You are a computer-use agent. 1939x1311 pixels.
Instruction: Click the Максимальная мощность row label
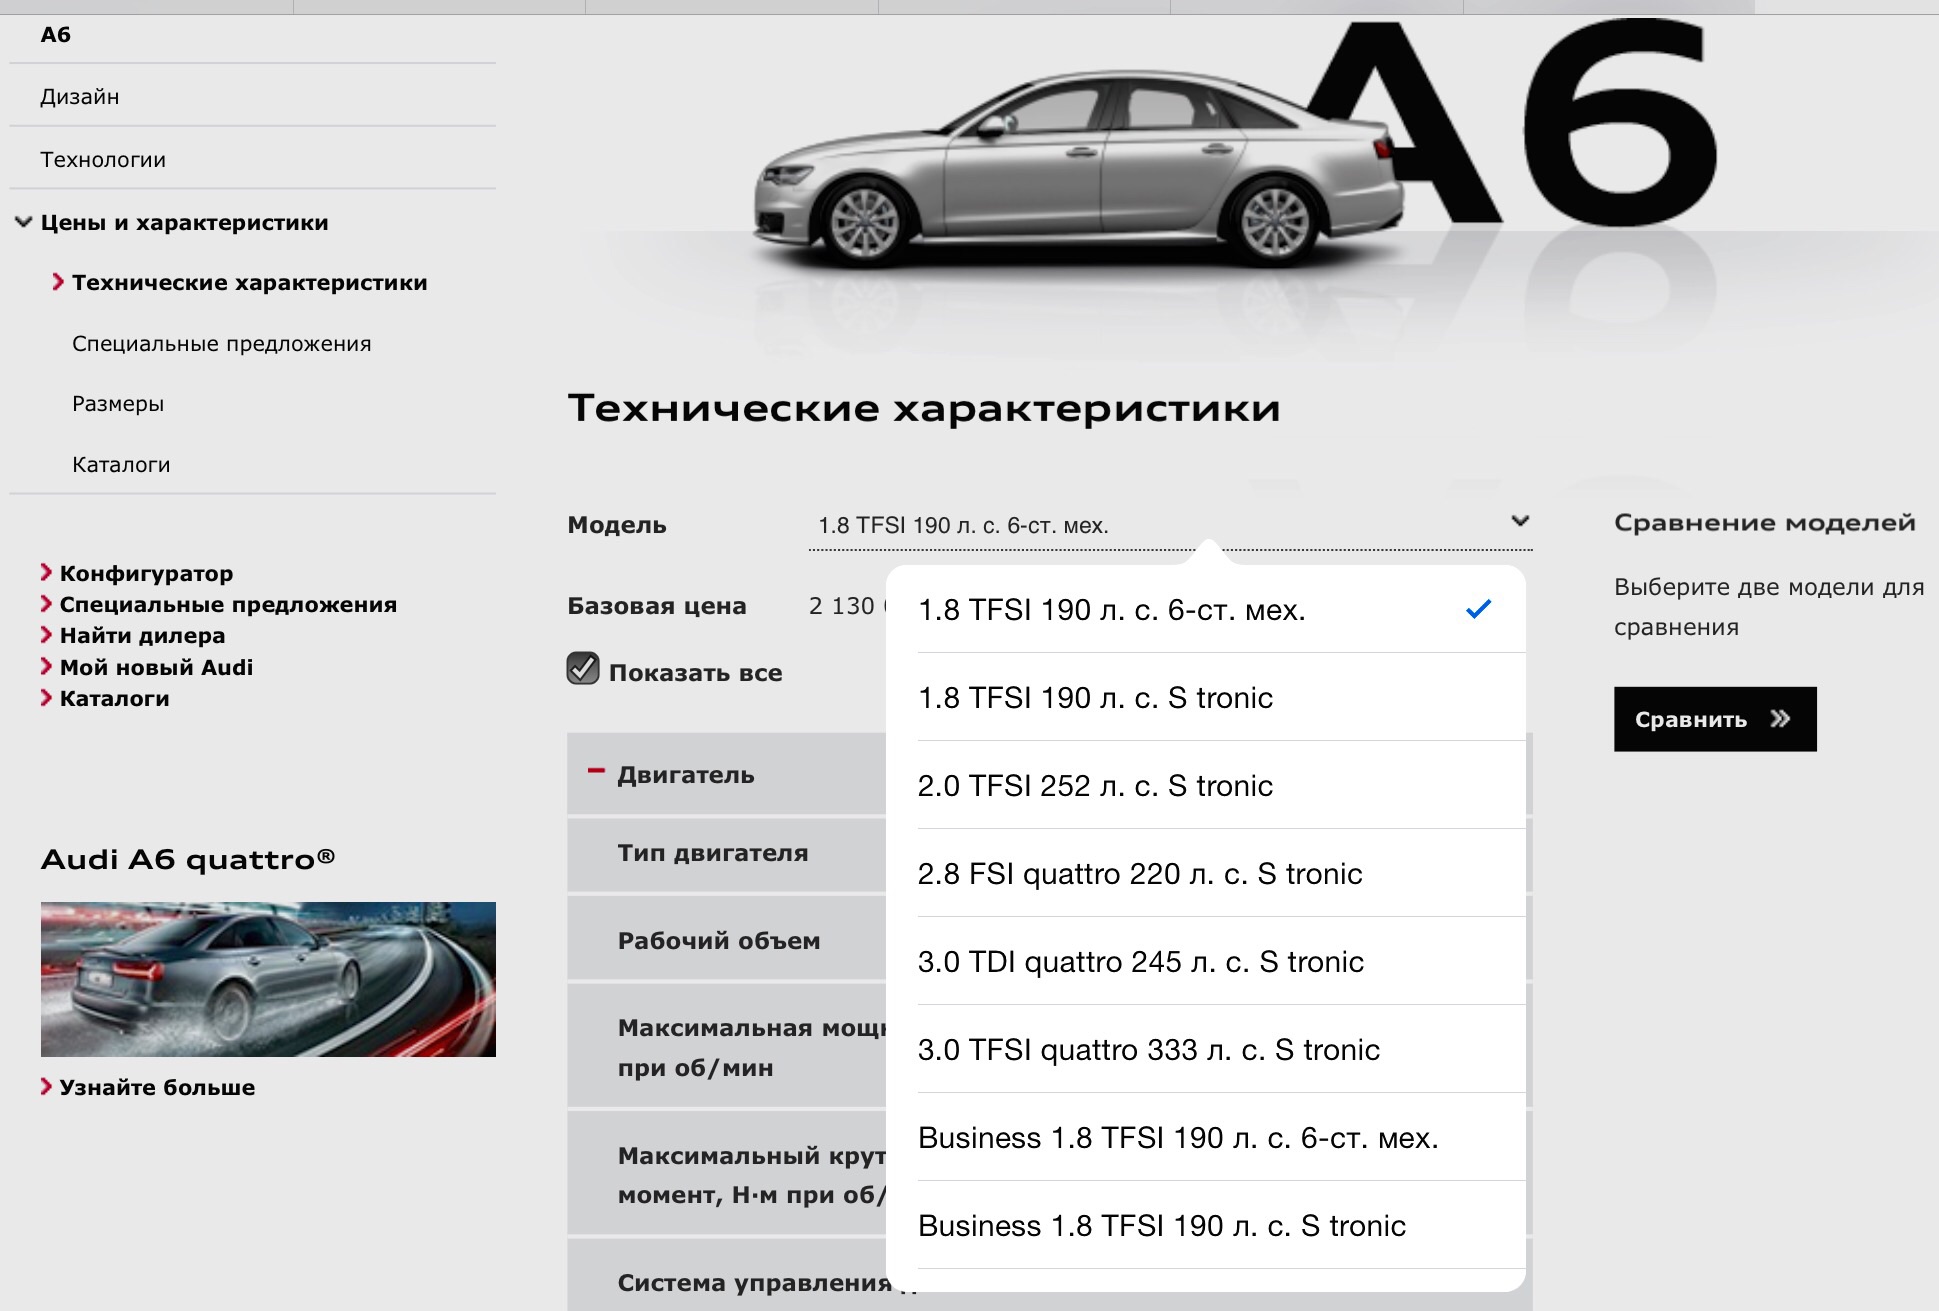(751, 1047)
